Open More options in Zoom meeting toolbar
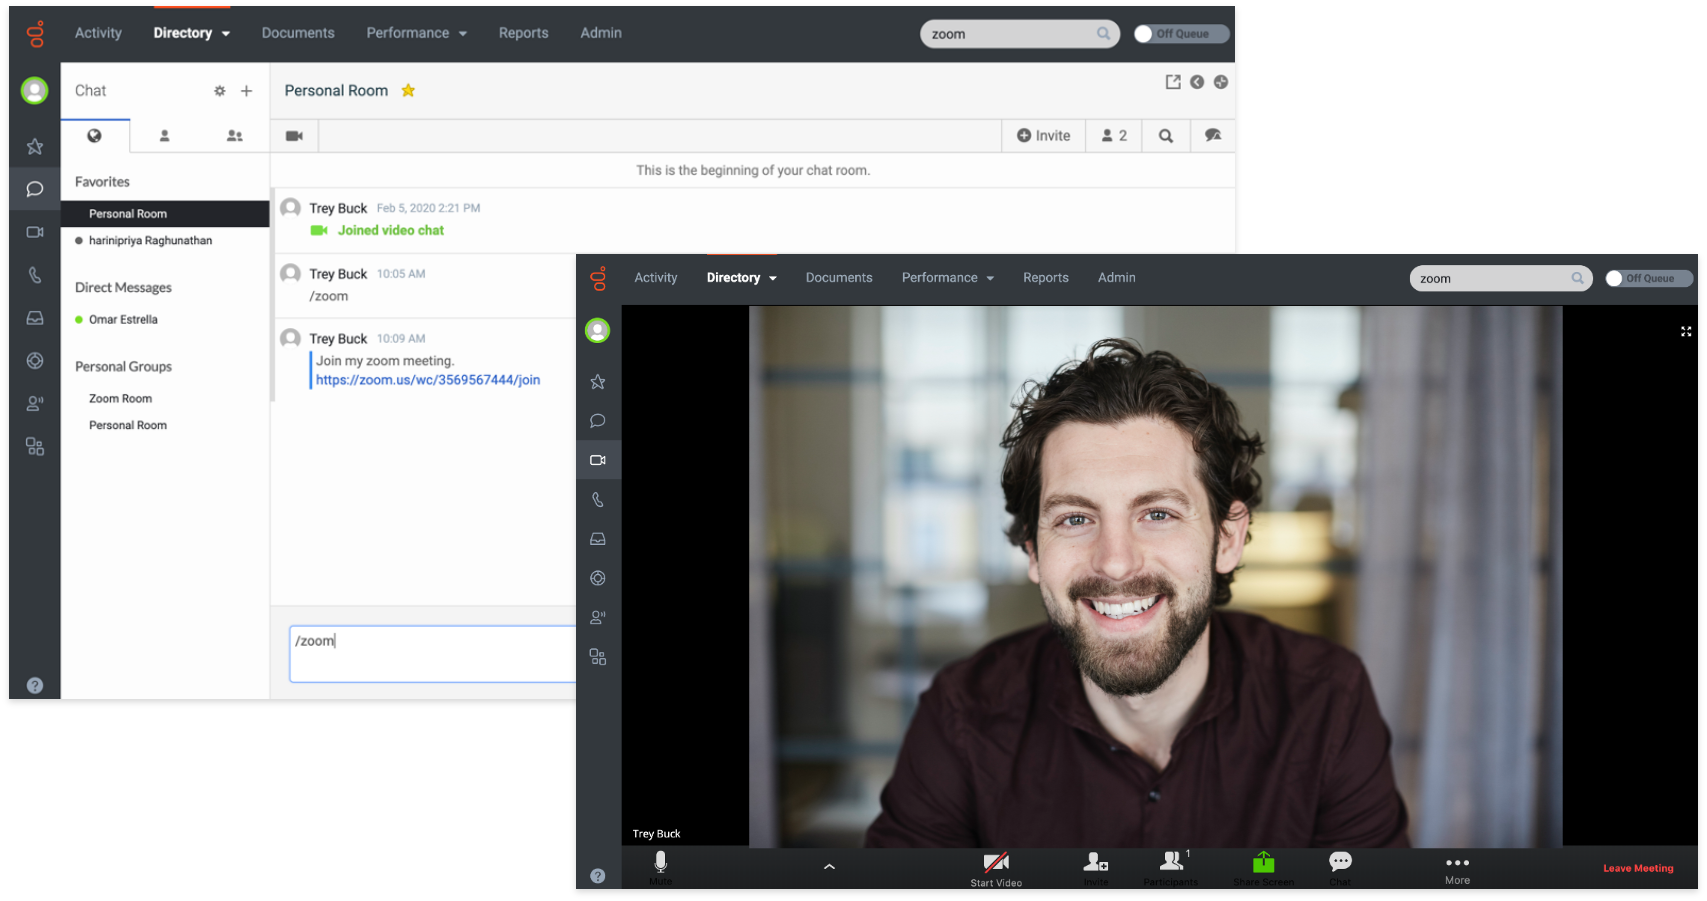The image size is (1707, 901). (1458, 870)
